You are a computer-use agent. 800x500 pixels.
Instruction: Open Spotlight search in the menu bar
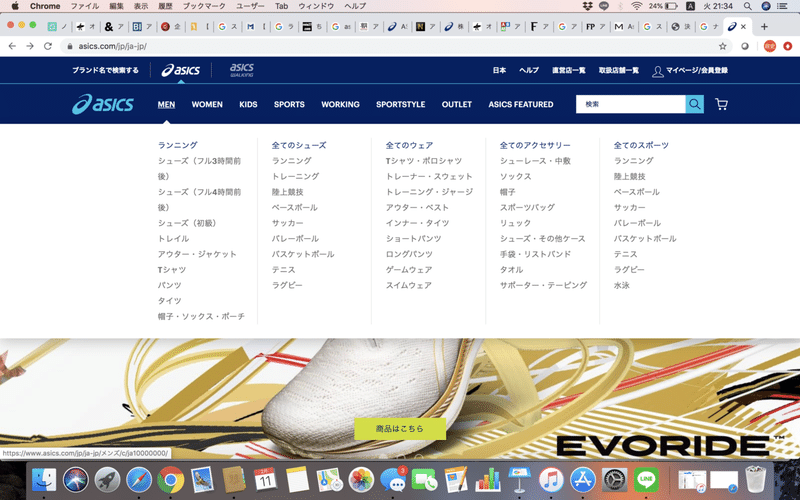(747, 6)
